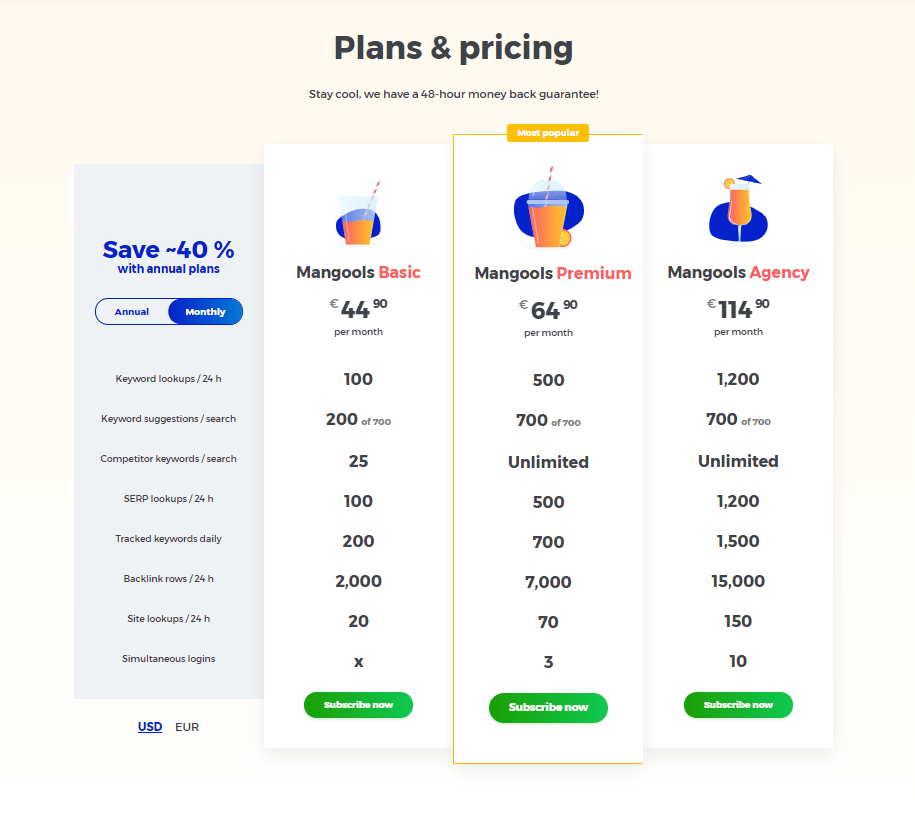Viewport: 915px width, 821px height.
Task: Click the Simultaneous logins row label
Action: pos(169,659)
